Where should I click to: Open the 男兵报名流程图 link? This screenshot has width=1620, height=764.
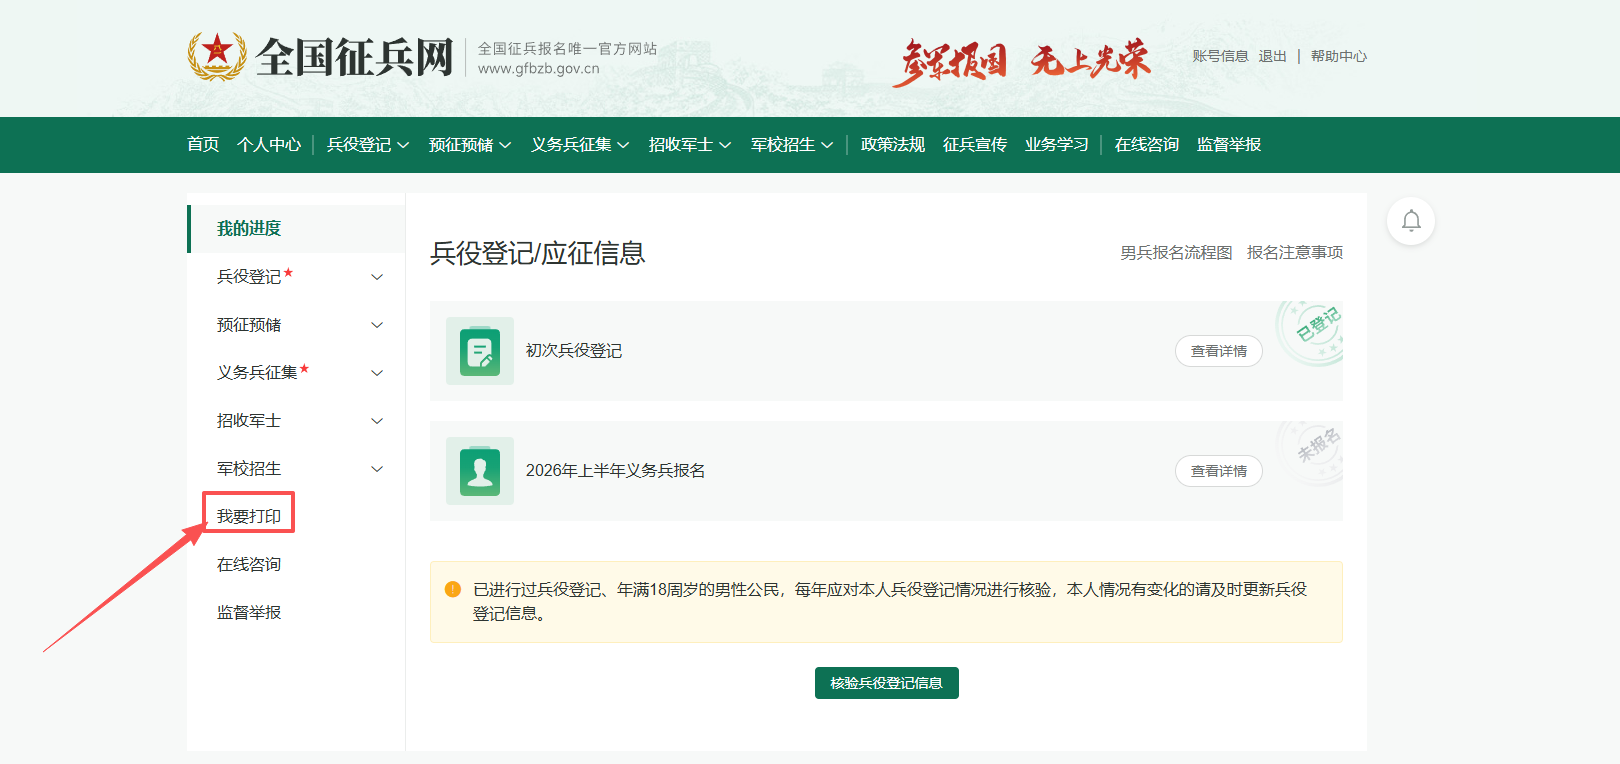click(x=1176, y=253)
